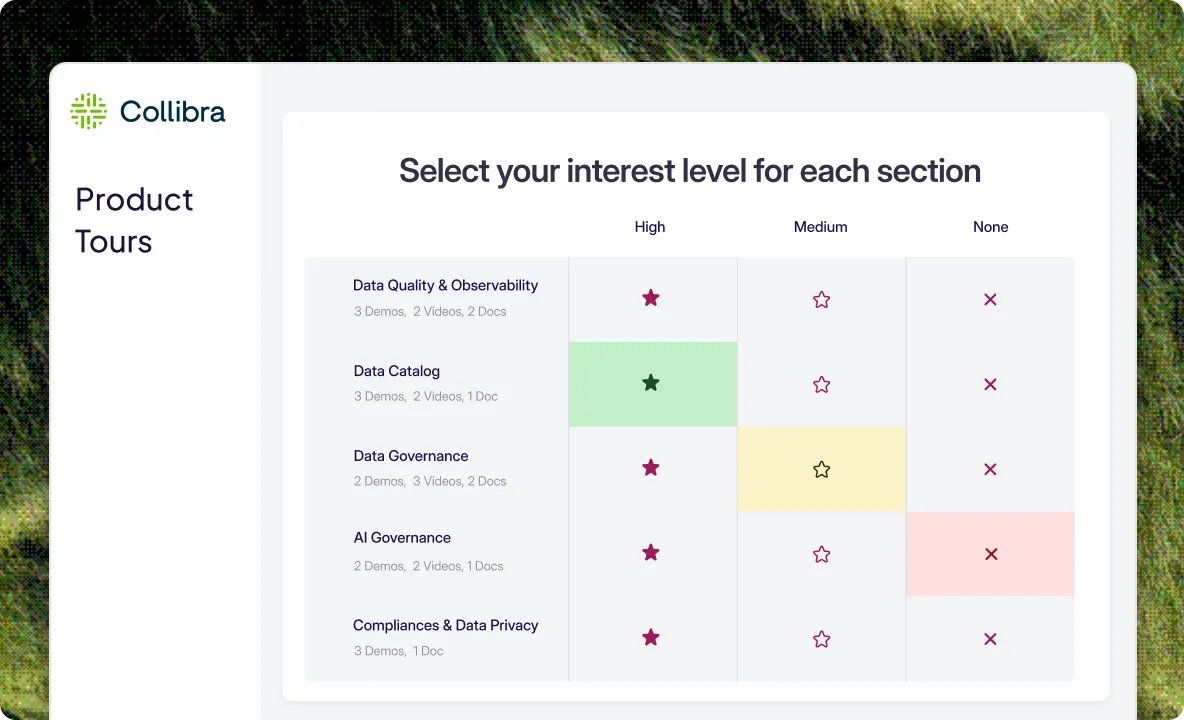Select High star for AI Governance
The width and height of the screenshot is (1184, 720).
coord(650,552)
